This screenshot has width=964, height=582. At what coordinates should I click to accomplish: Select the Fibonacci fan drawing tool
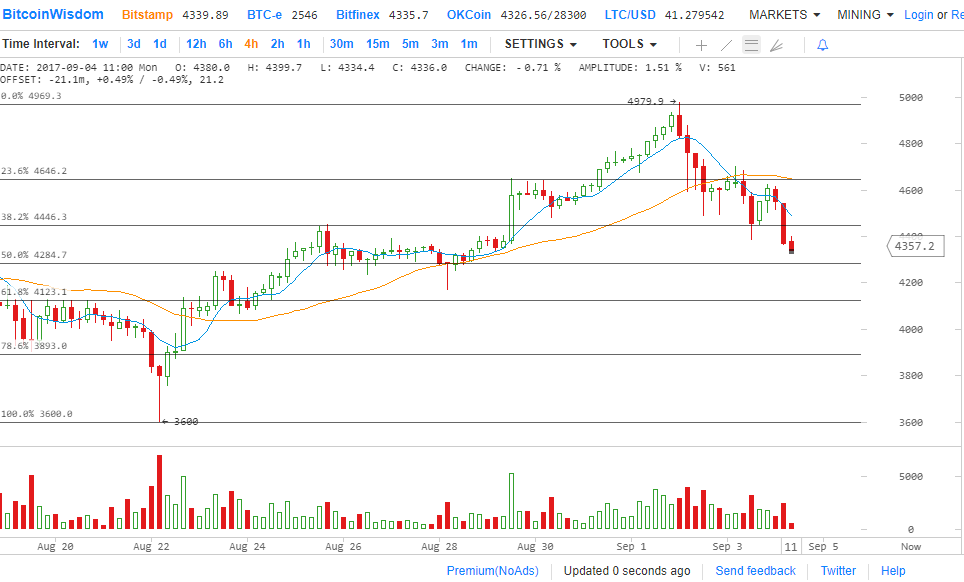777,45
